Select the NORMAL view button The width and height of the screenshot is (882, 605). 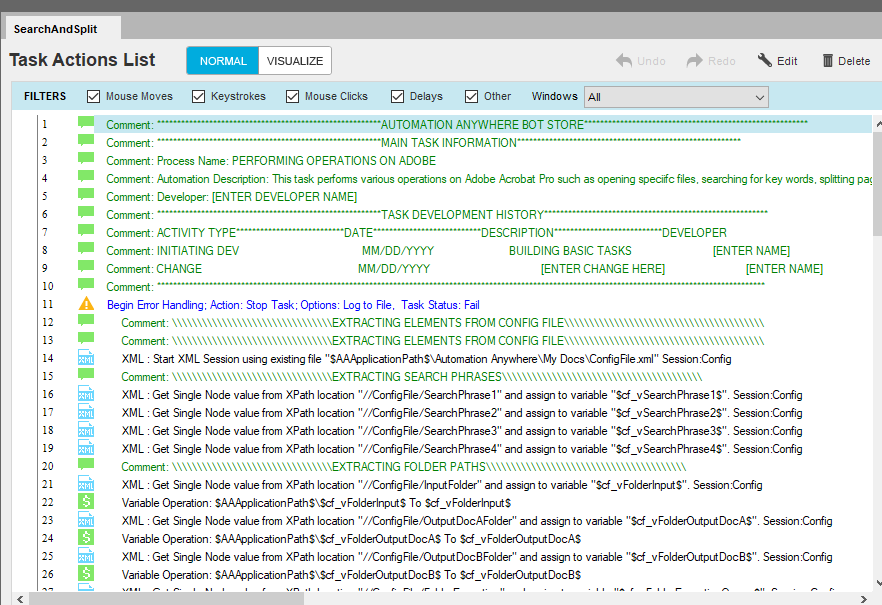tap(223, 61)
